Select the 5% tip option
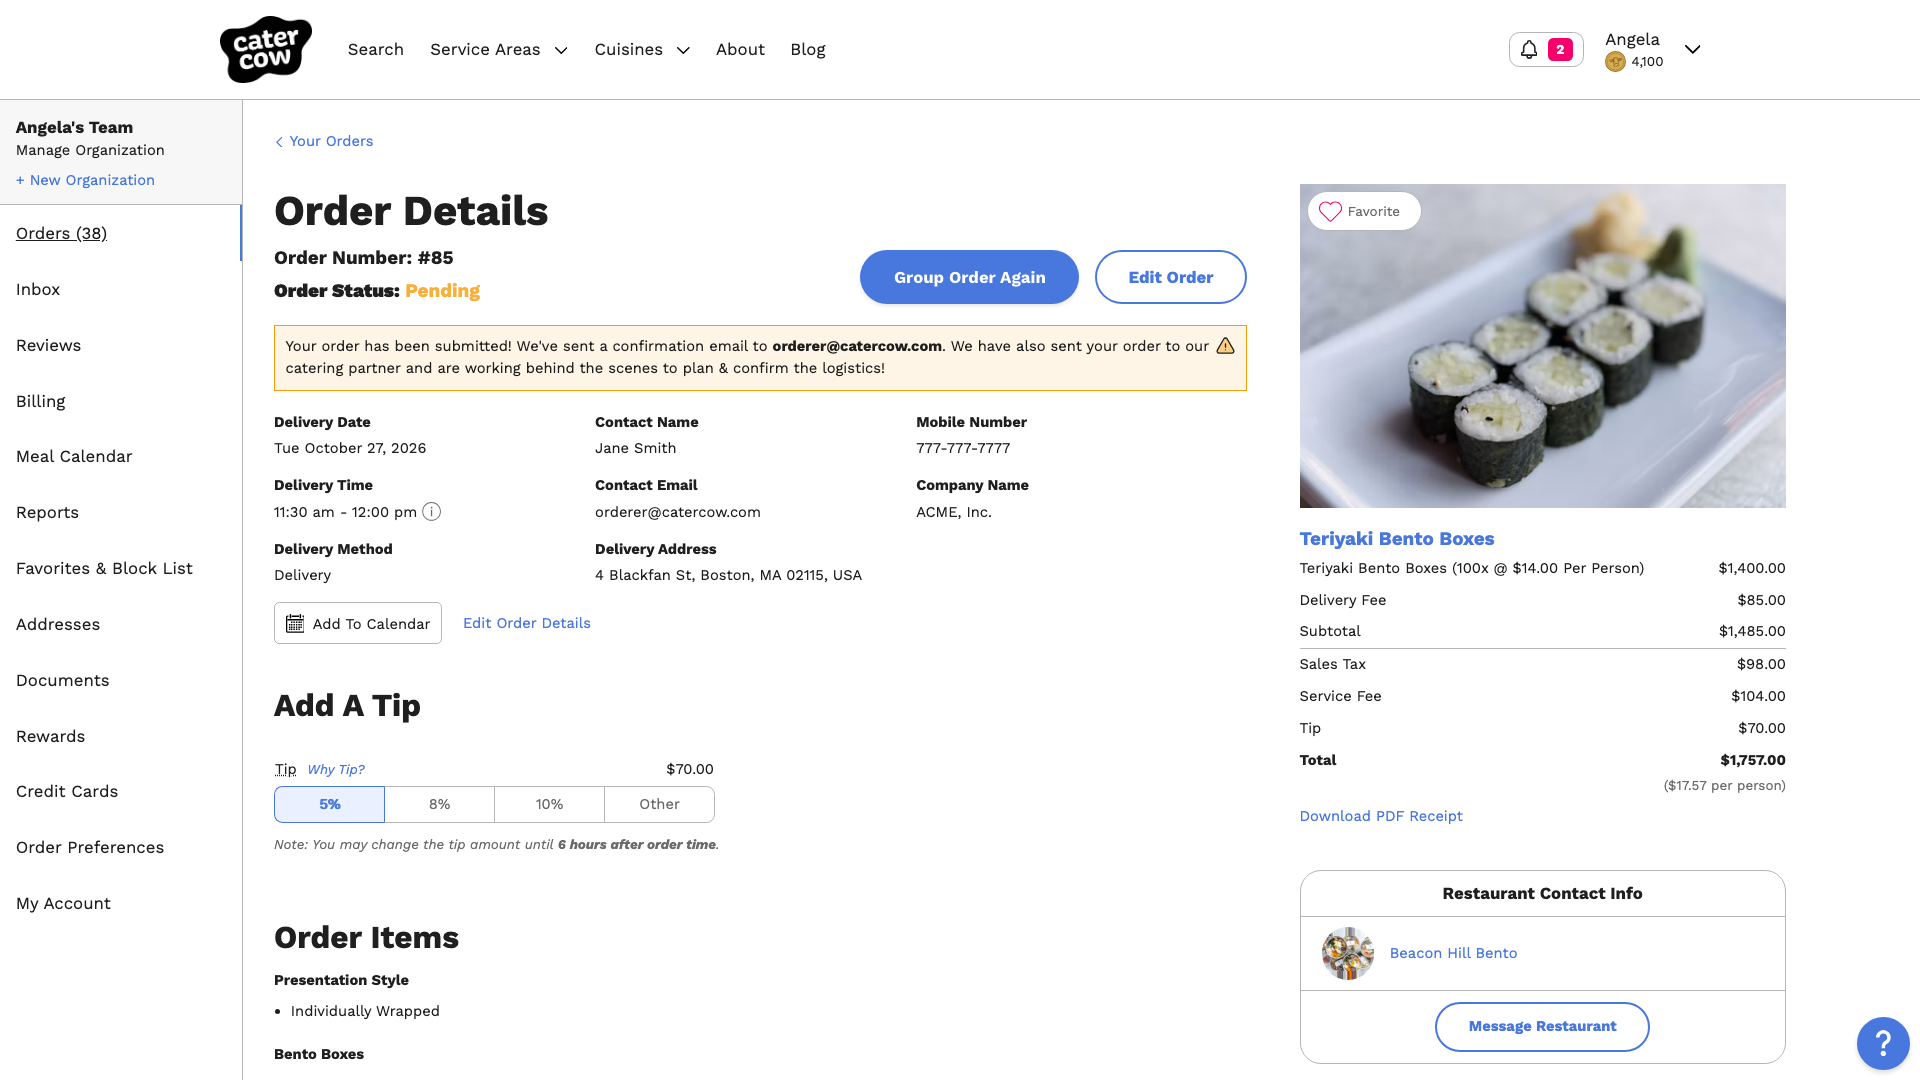 point(329,804)
